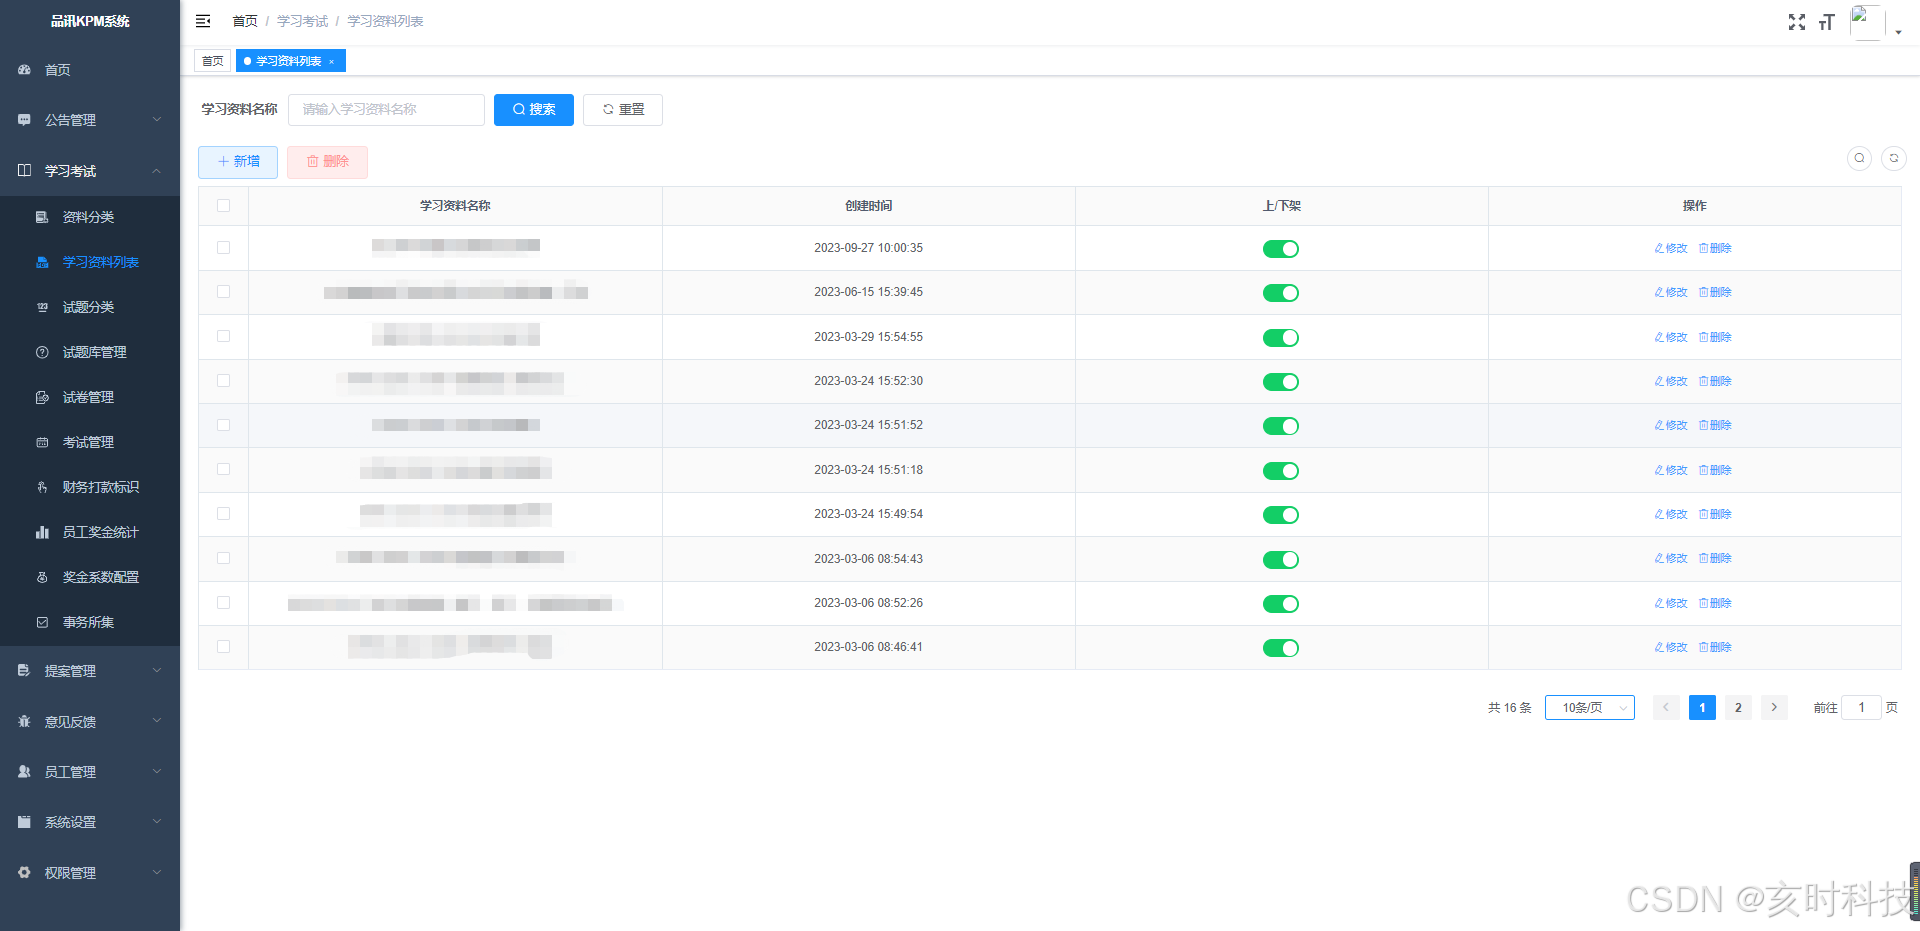Click next page arrow
This screenshot has height=931, width=1920.
point(1774,708)
